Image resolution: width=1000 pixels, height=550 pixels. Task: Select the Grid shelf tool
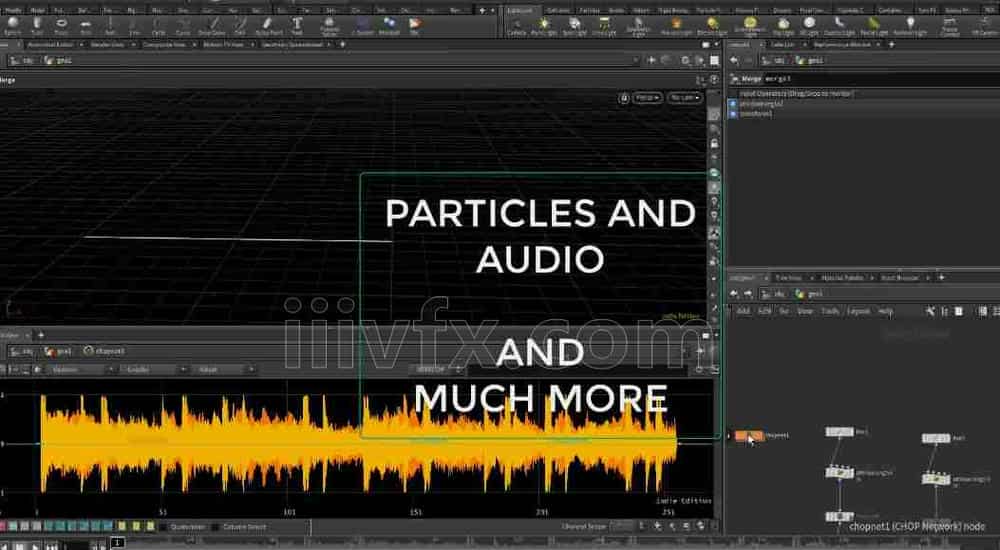tap(86, 26)
